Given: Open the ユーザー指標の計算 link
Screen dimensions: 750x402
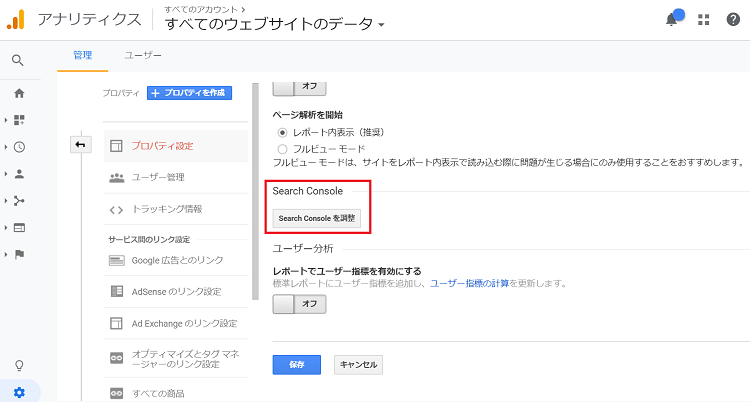Looking at the screenshot, I should coord(469,283).
